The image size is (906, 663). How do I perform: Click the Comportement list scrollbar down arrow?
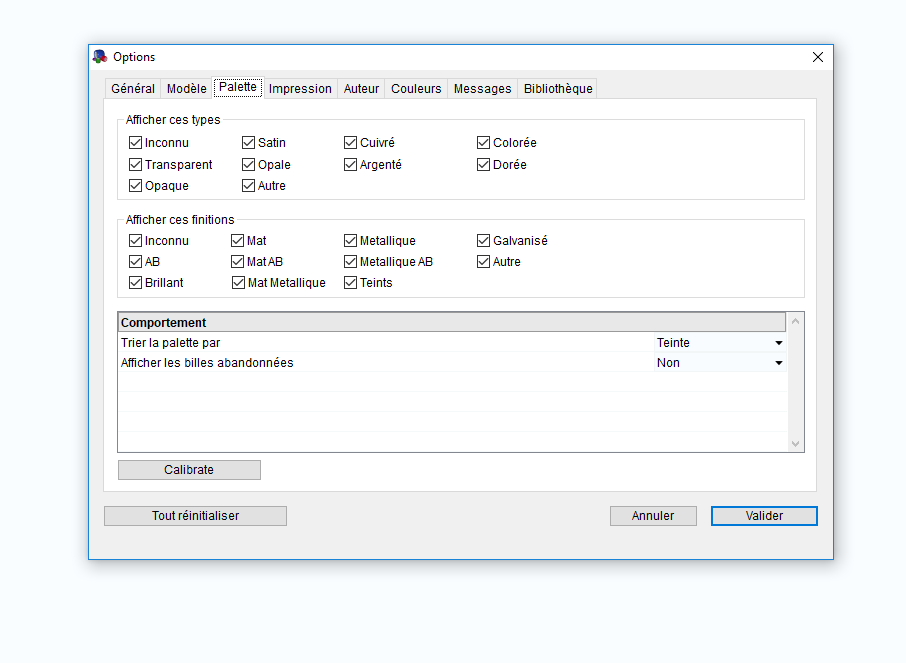tap(796, 443)
